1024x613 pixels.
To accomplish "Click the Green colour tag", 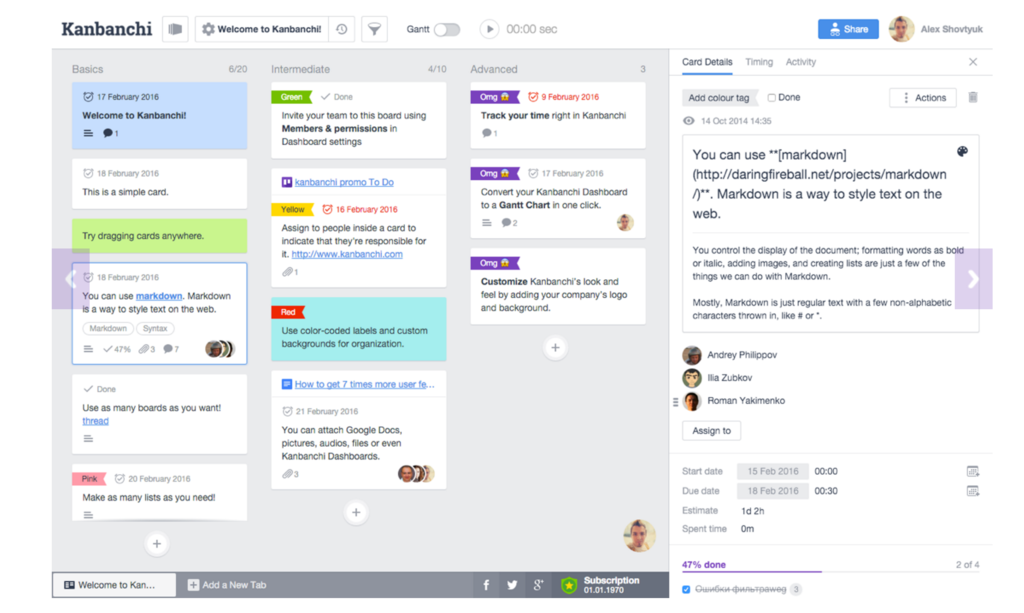I will click(x=291, y=97).
